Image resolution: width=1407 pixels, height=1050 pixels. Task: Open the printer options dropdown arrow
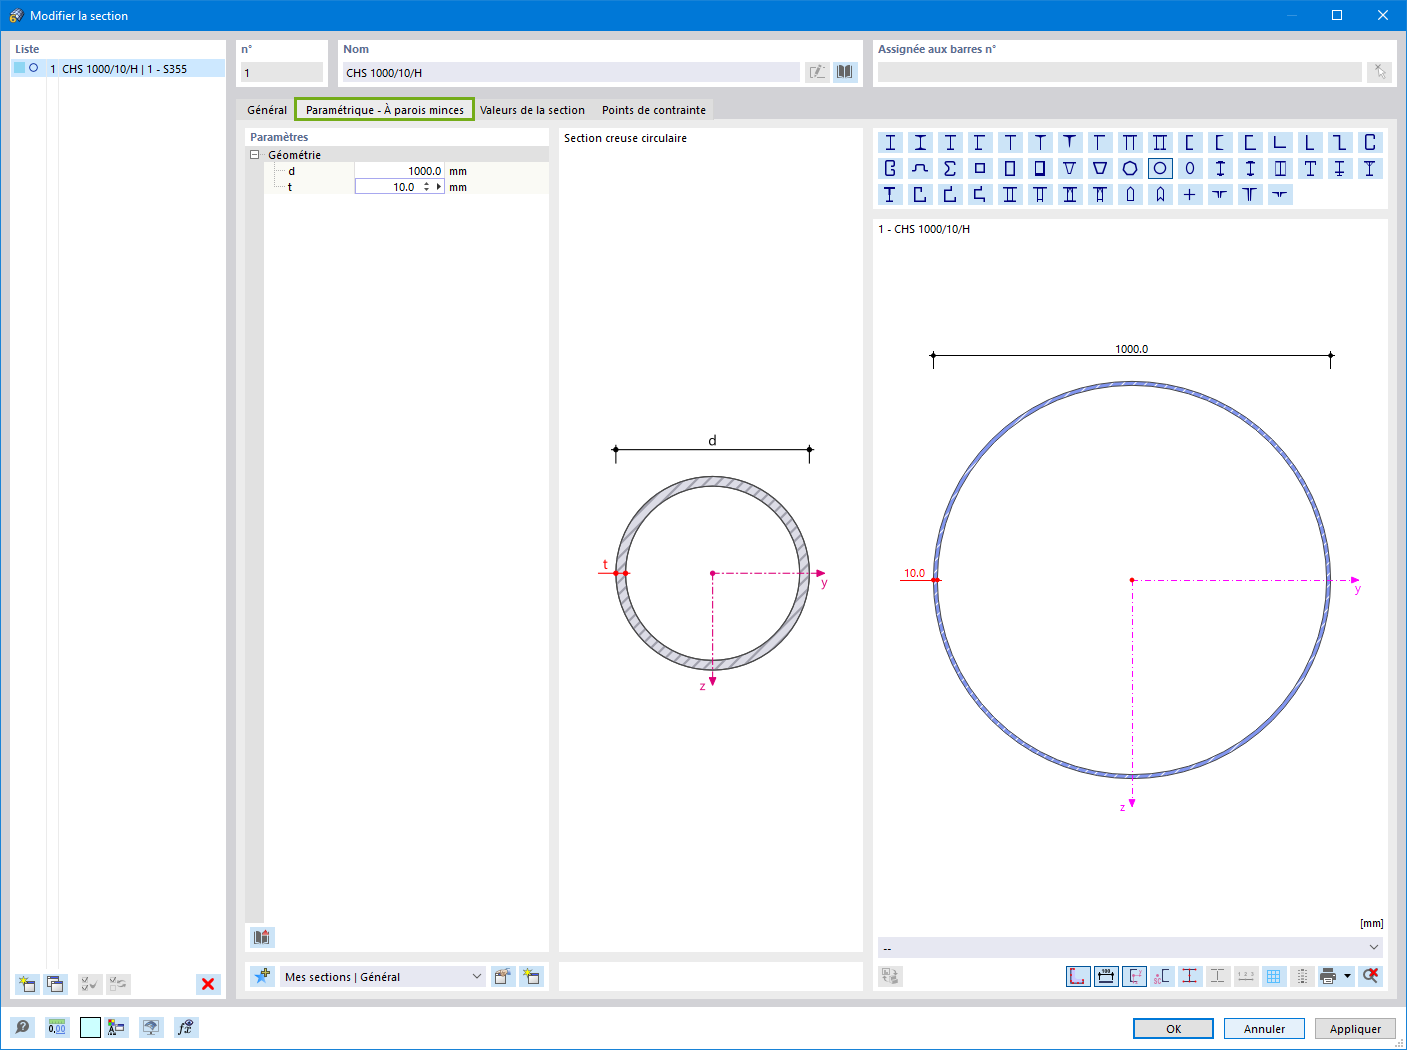coord(1348,976)
